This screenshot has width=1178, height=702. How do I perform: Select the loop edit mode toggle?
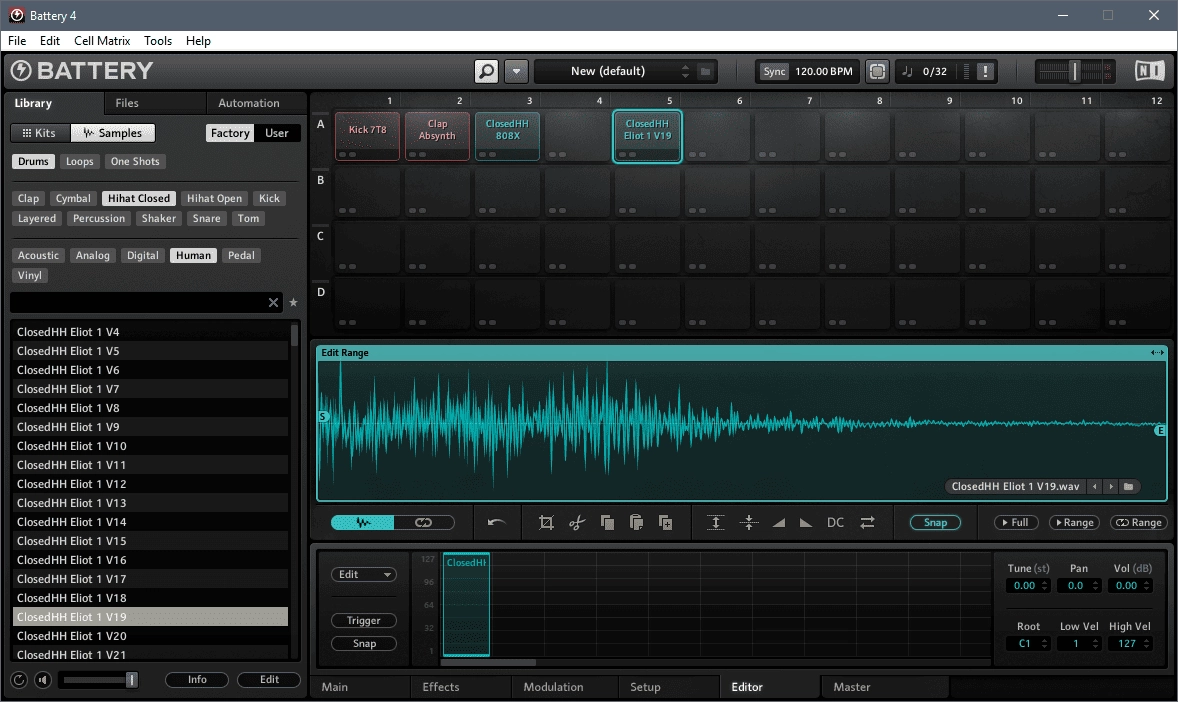[424, 522]
